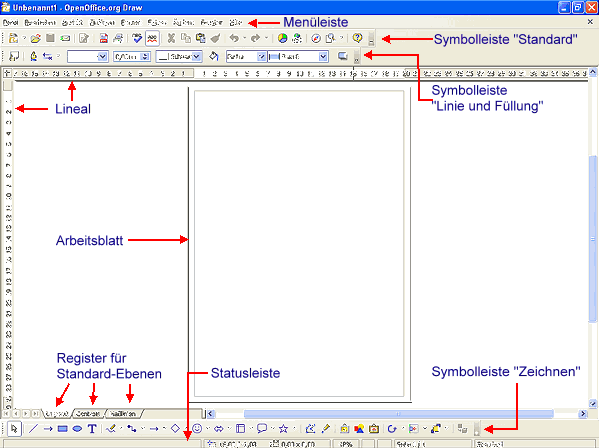The width and height of the screenshot is (599, 448).
Task: Click the Line Width spinner field
Action: tap(132, 57)
